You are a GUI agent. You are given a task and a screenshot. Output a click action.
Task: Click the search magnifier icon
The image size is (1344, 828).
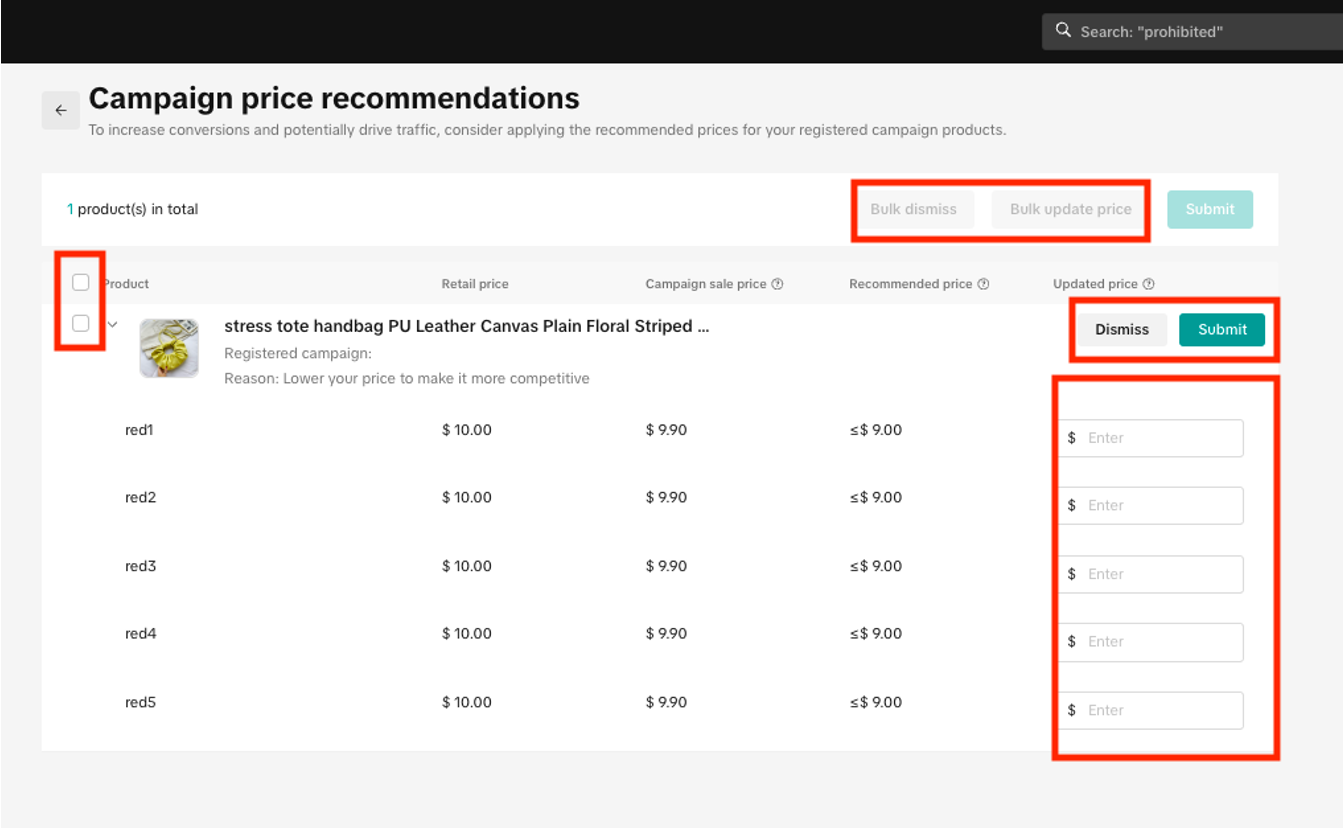(x=1064, y=31)
